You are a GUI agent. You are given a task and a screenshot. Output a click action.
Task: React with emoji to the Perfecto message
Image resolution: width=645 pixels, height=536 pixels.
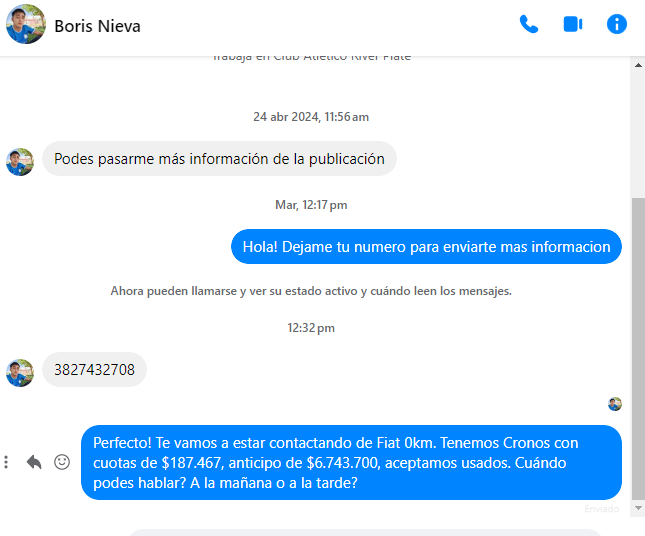62,462
